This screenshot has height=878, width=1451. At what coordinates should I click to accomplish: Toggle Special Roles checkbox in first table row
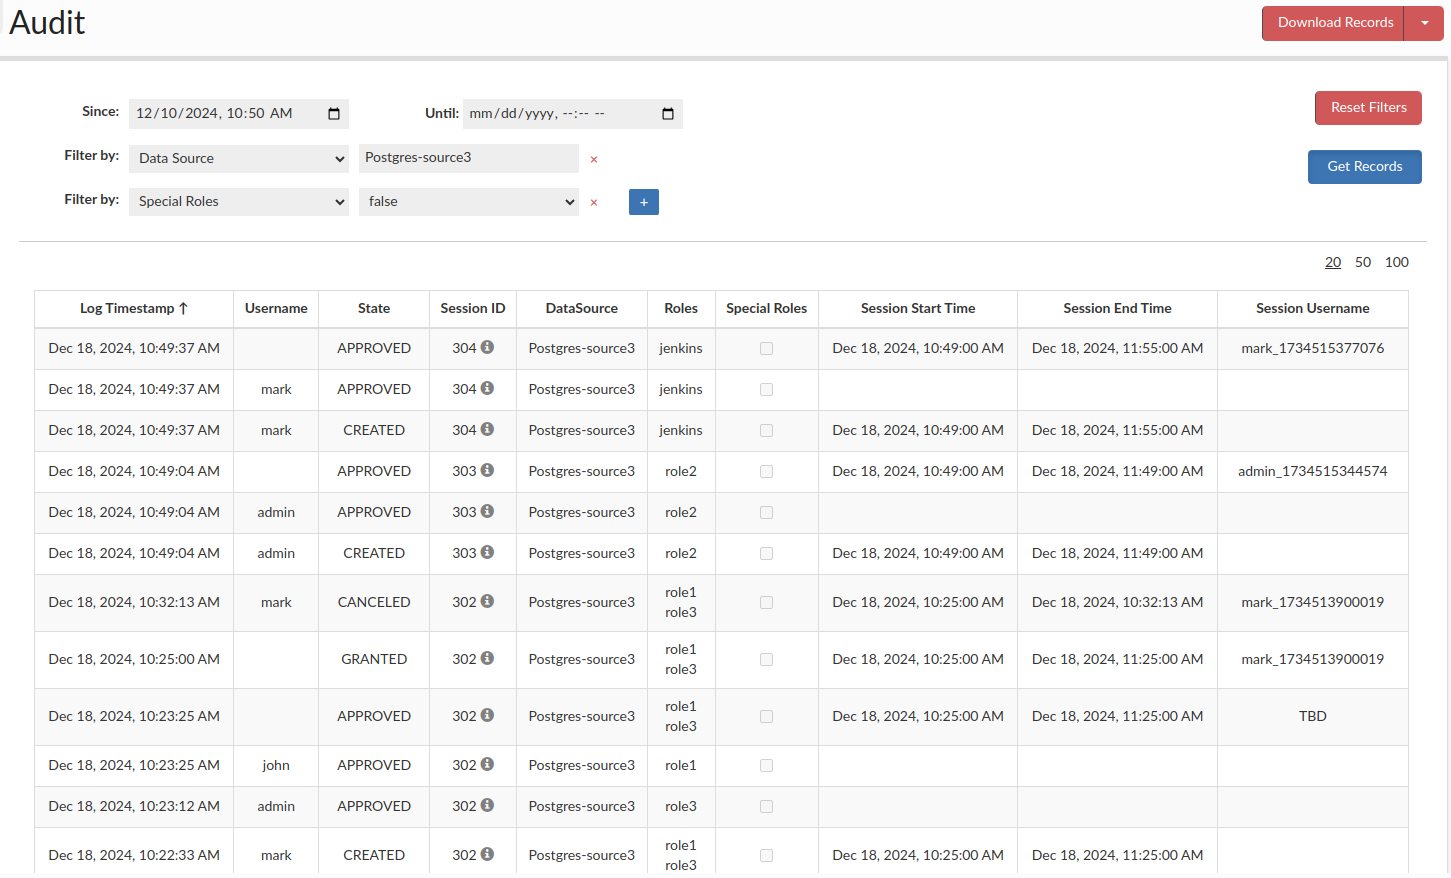tap(766, 349)
